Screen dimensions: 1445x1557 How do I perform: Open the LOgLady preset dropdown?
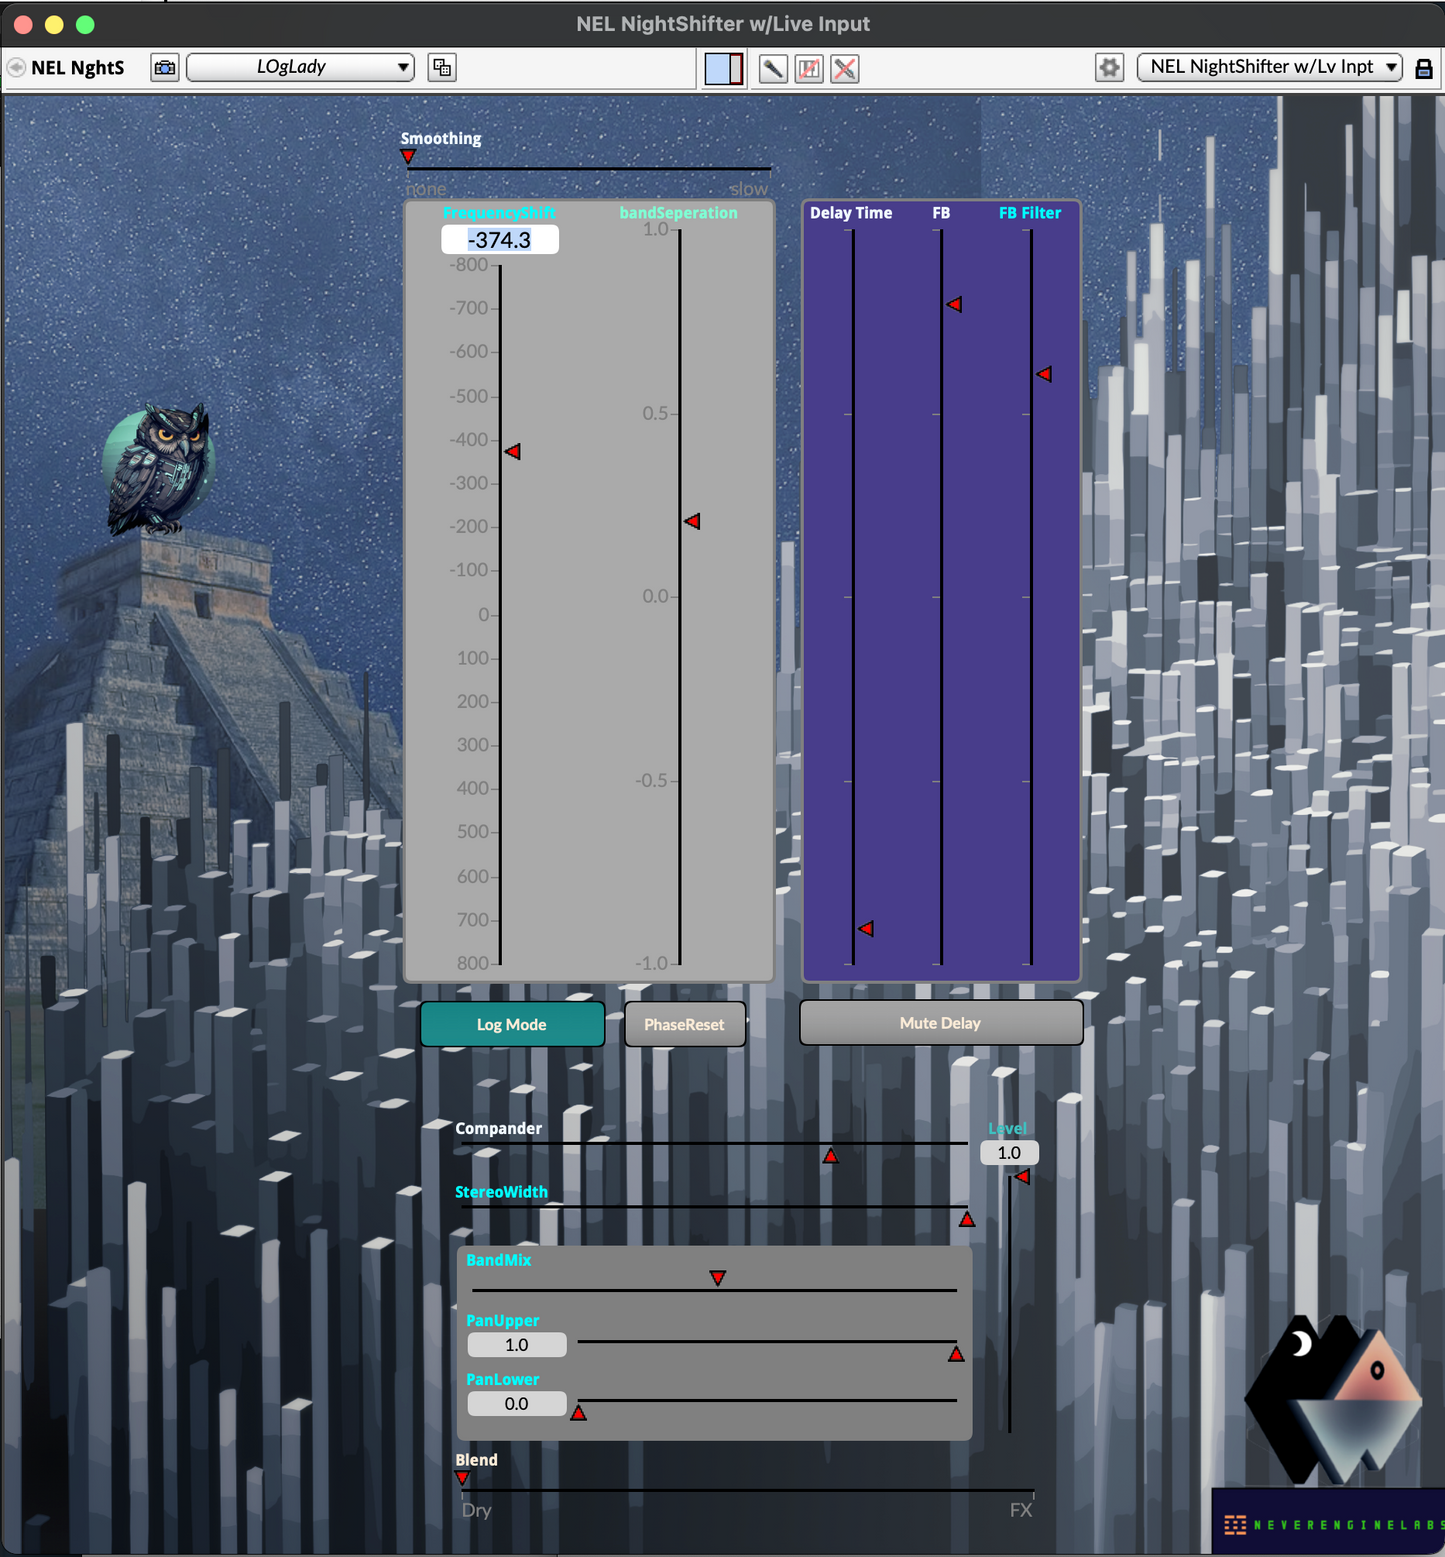tap(300, 67)
